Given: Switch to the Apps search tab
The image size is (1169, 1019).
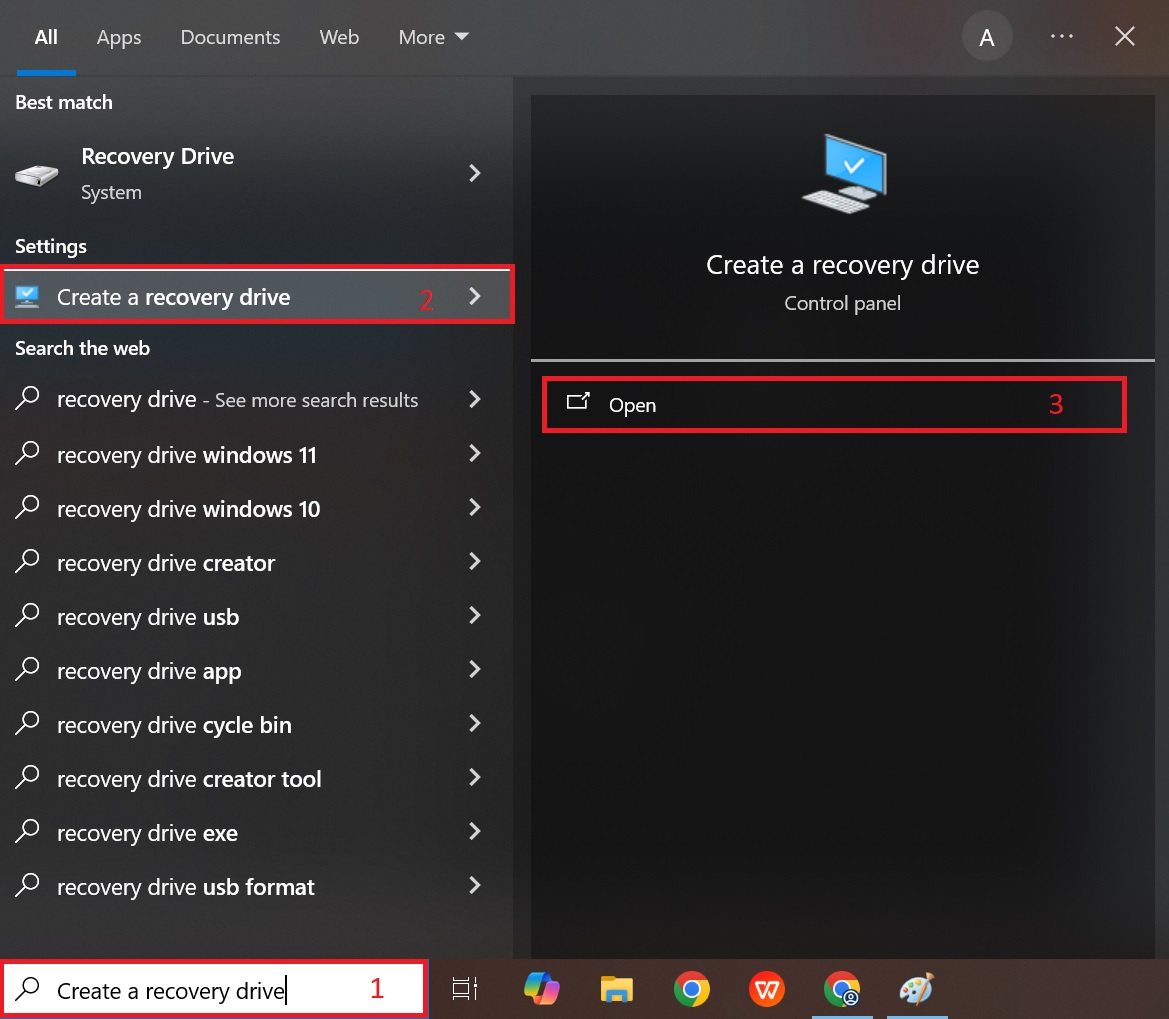Looking at the screenshot, I should click(118, 37).
